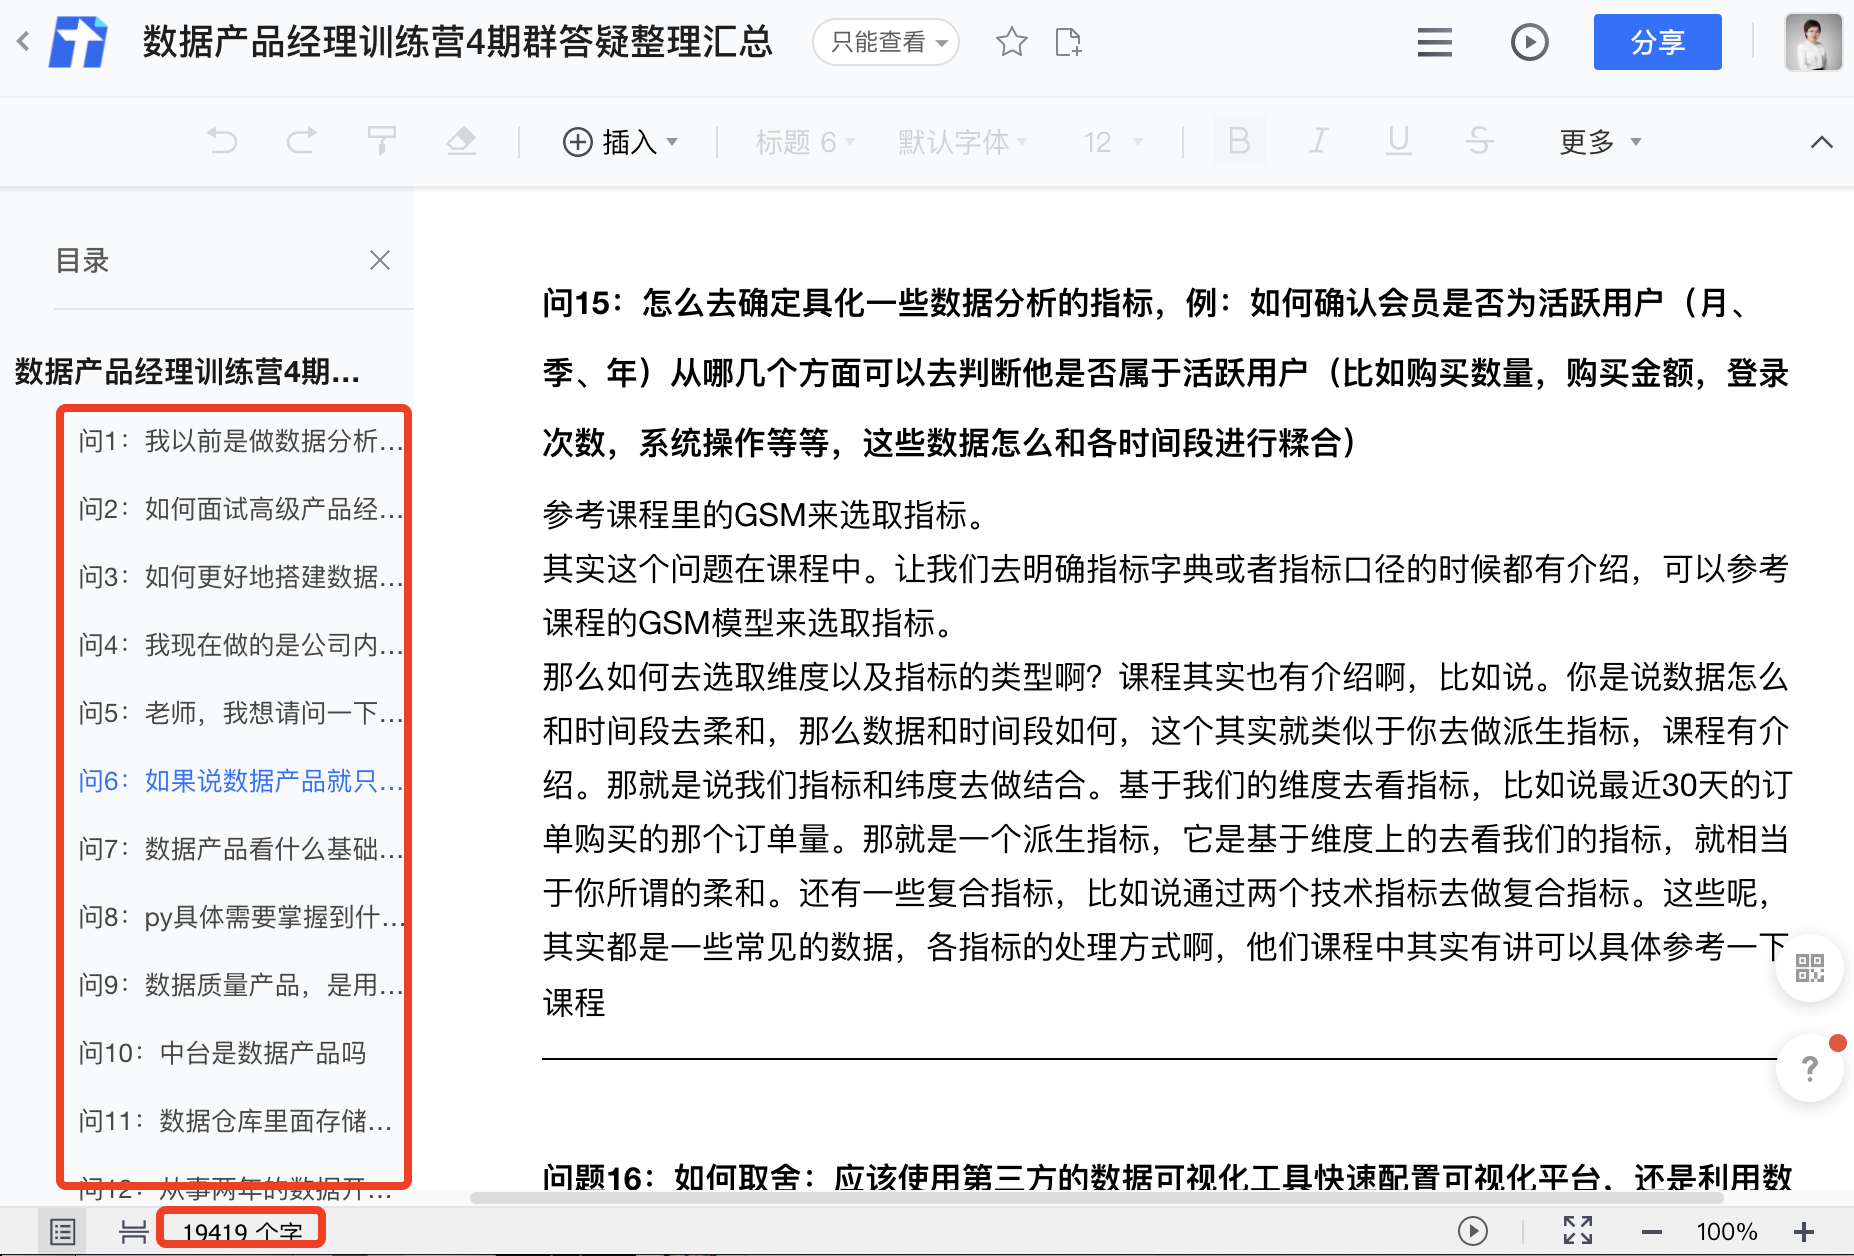Go to 问10: 中台是数据产品吗 outline entry
Screen dimensions: 1854x1256
tap(222, 1053)
